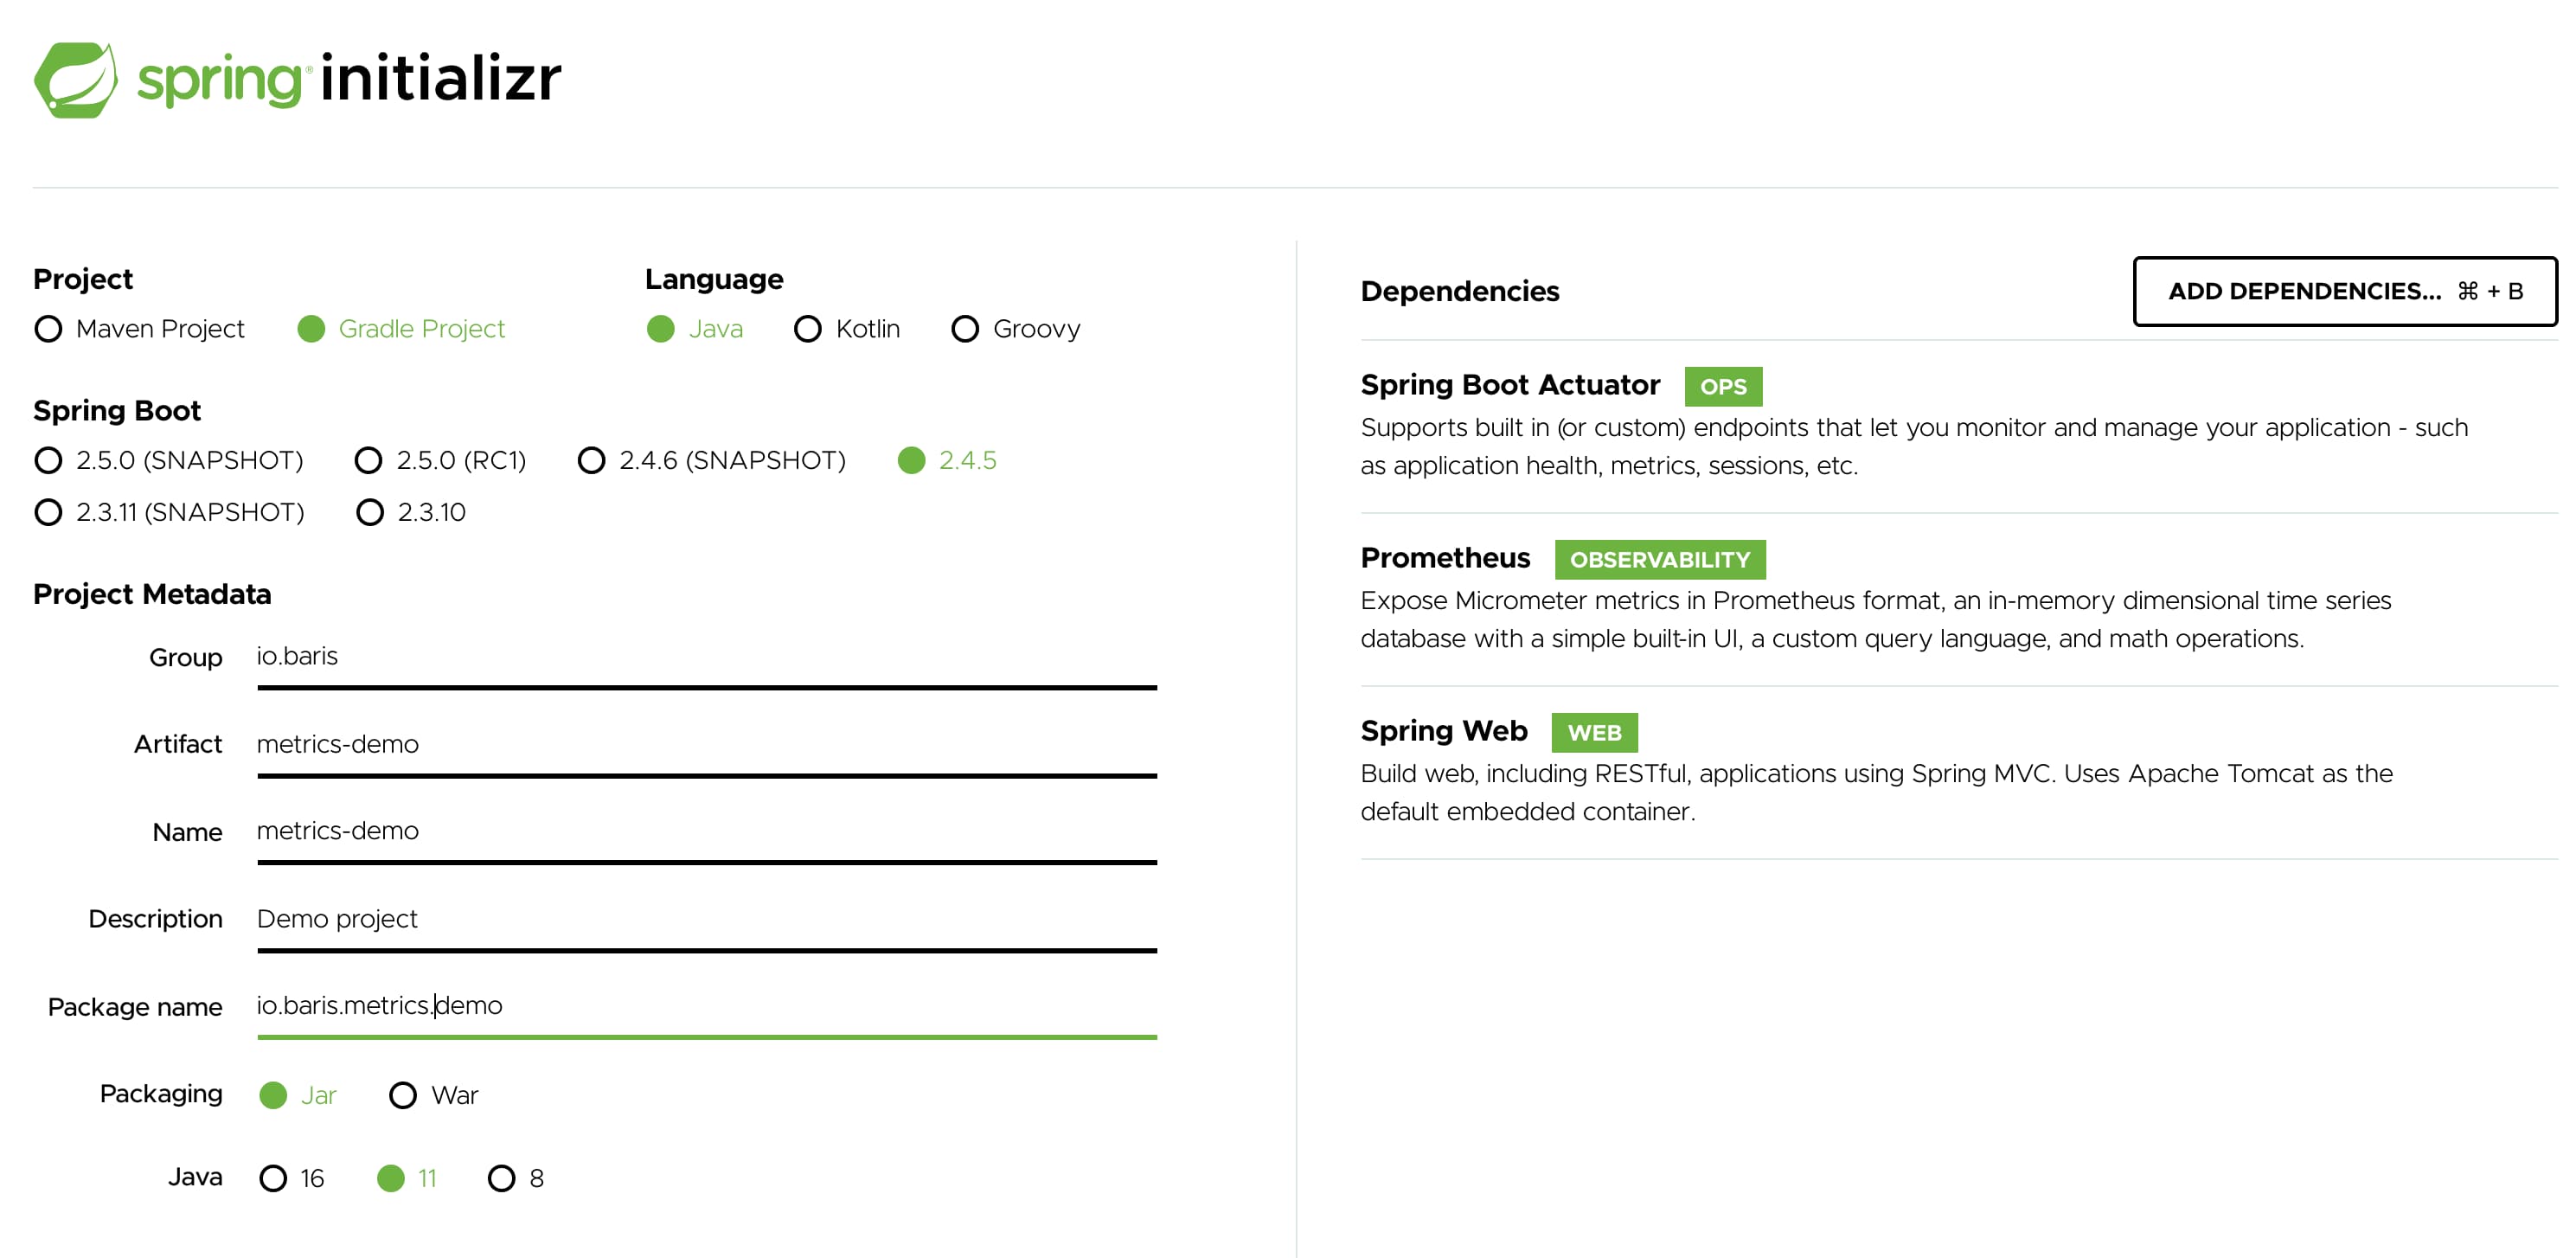Click the Spring leaf logo icon
This screenshot has width=2576, height=1258.
[76, 80]
